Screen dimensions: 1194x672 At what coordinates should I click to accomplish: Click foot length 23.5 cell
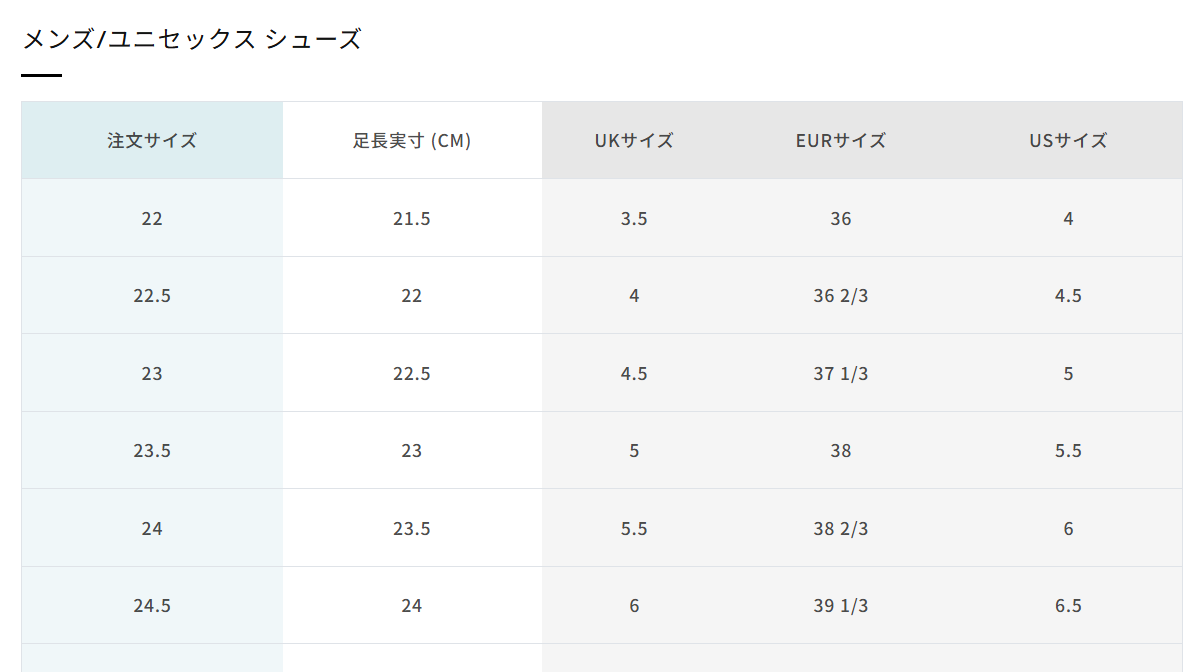pos(412,529)
